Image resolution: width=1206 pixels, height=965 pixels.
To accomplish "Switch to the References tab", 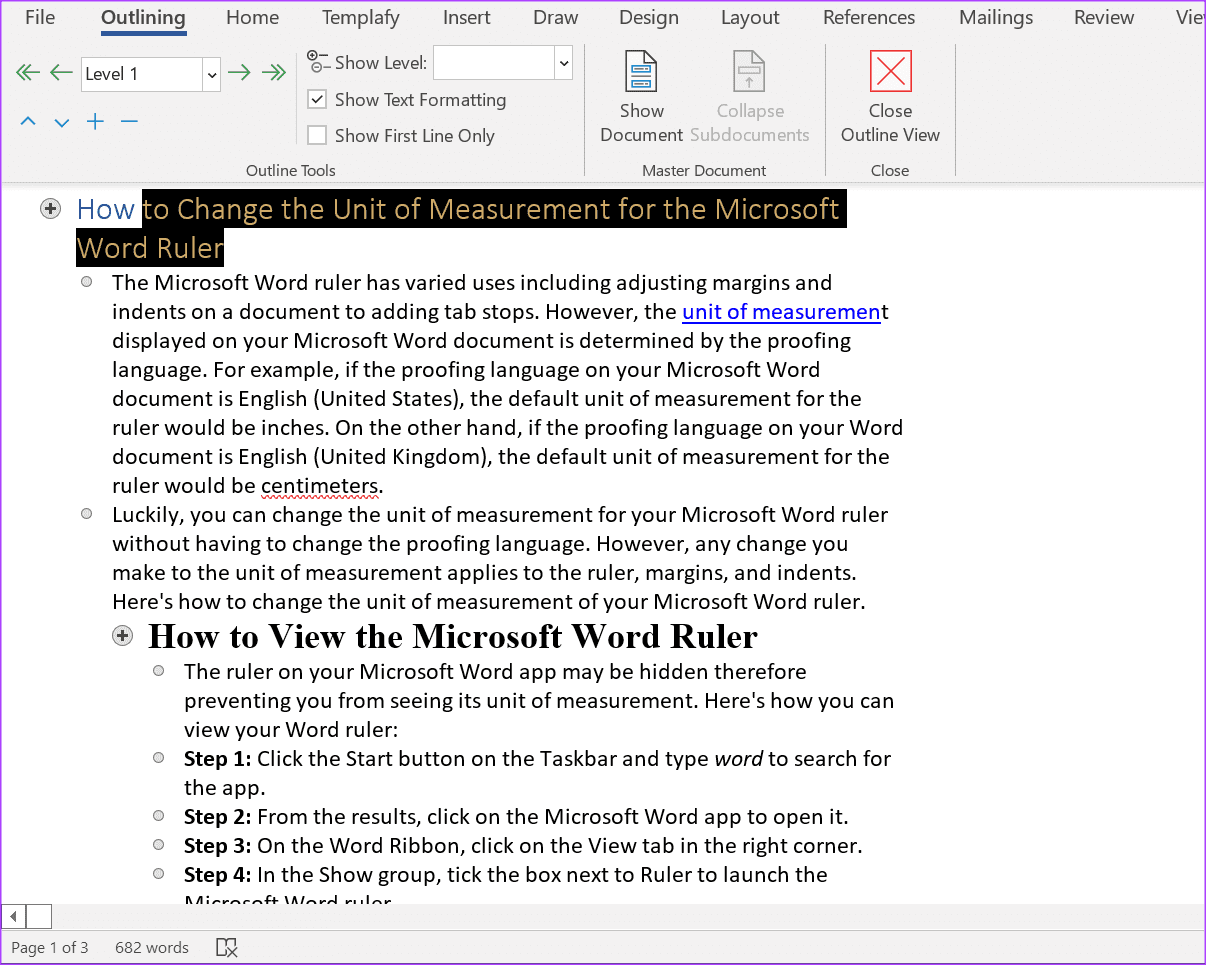I will click(869, 17).
